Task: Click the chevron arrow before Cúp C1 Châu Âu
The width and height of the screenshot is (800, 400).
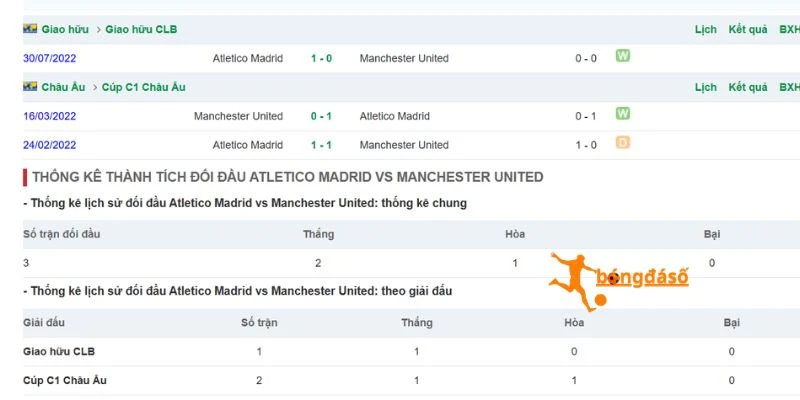Action: point(95,87)
